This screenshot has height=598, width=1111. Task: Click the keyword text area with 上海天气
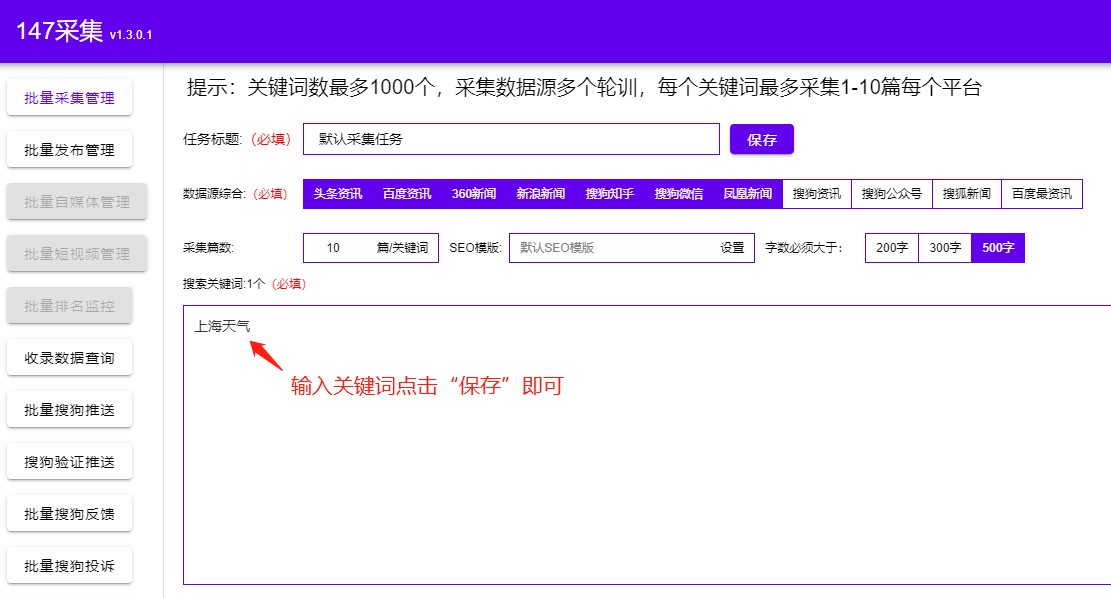647,445
